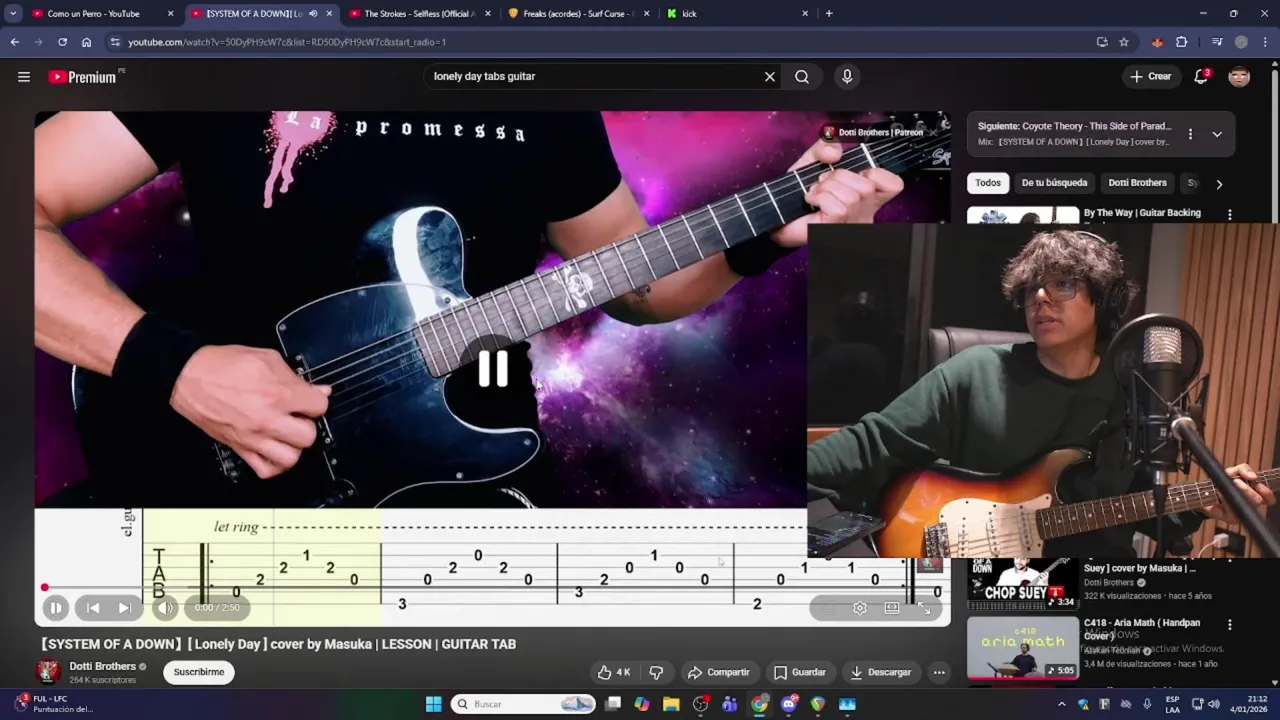The height and width of the screenshot is (720, 1280).
Task: Save the video with Guardar
Action: 799,672
